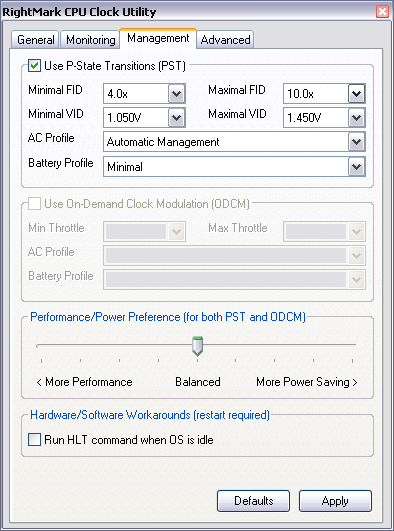Click the 4.0x Minimal FID value
Viewport: 394px width, 531px height.
tap(117, 94)
